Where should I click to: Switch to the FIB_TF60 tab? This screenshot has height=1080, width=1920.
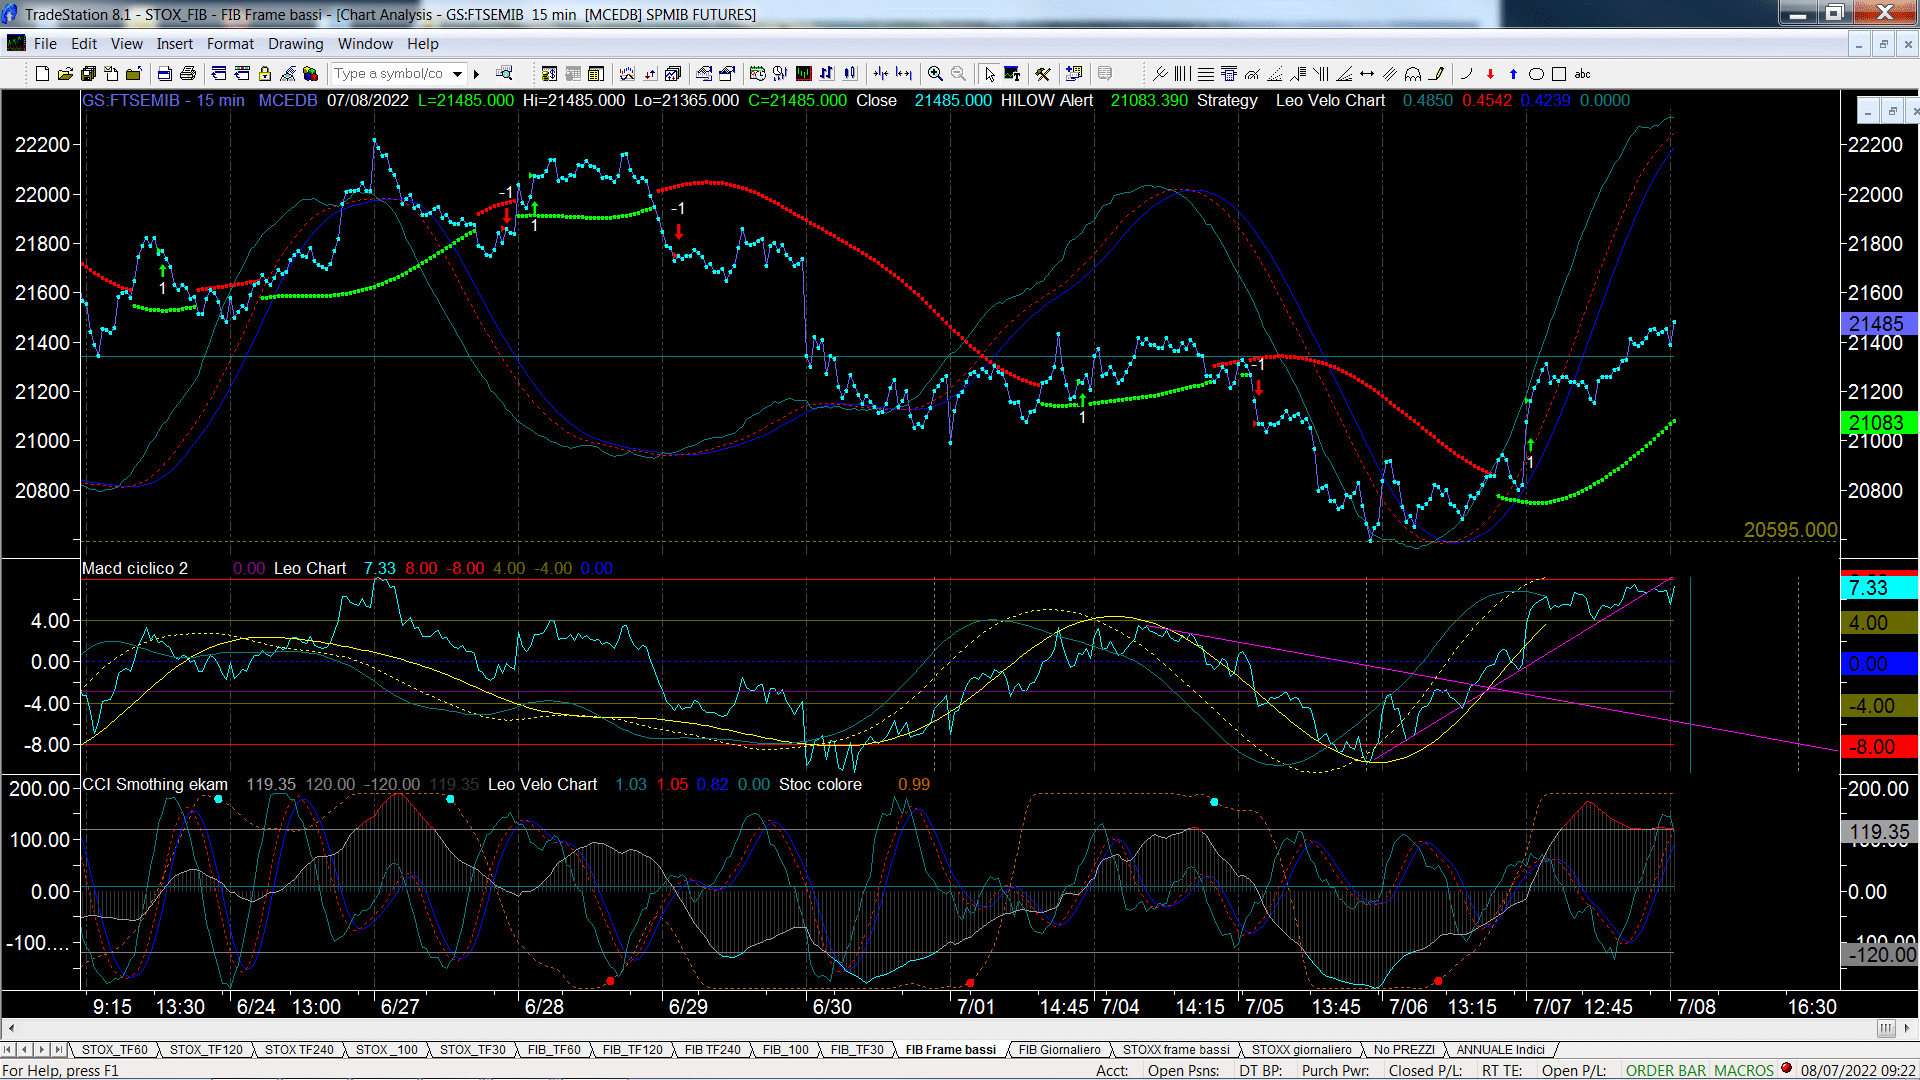554,1049
